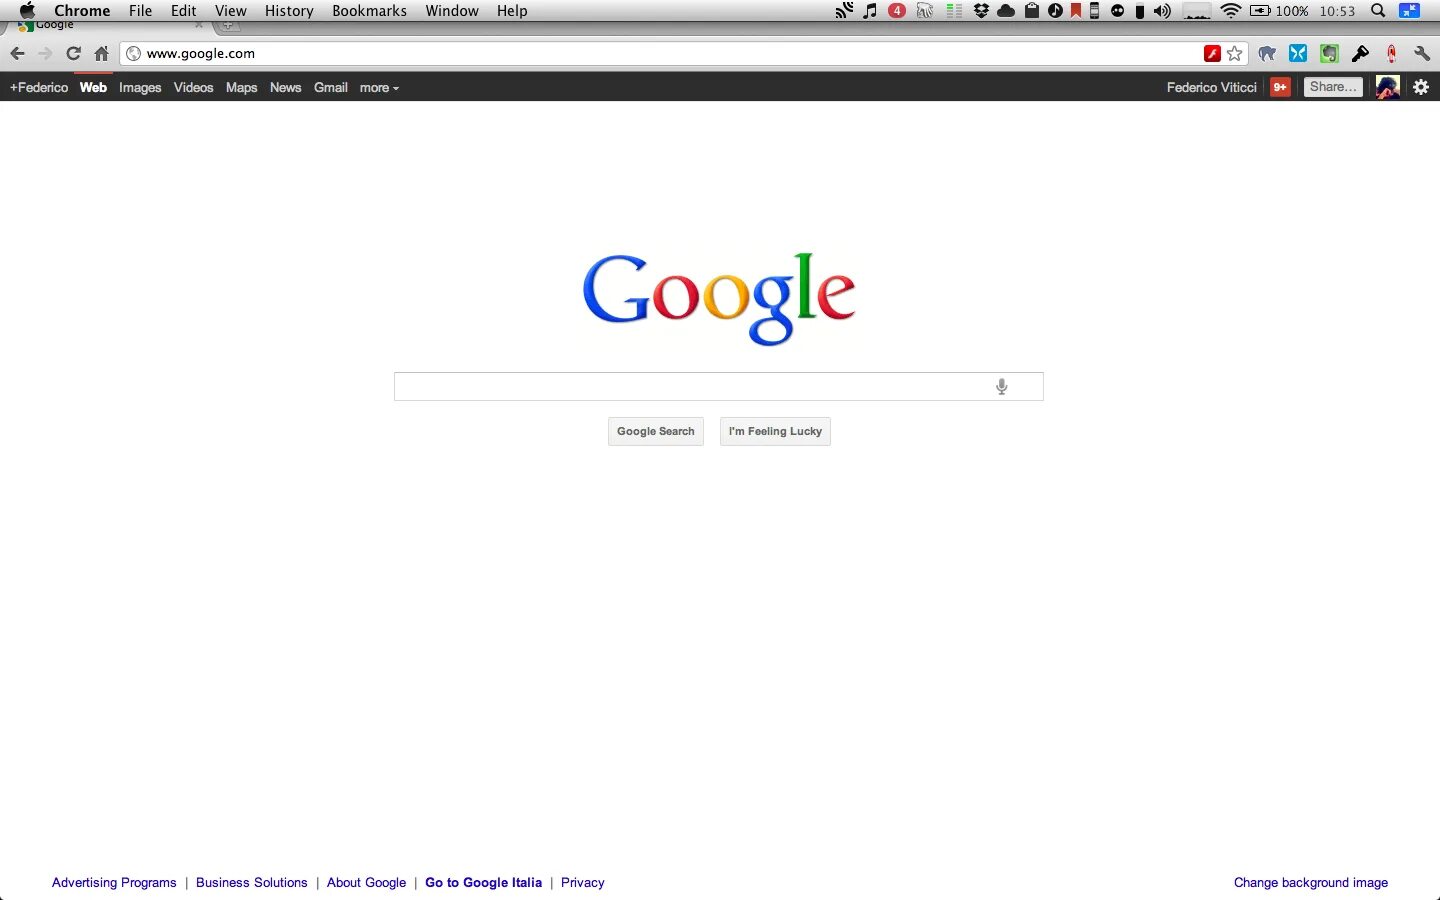
Task: Click the +Federico link
Action: point(39,88)
